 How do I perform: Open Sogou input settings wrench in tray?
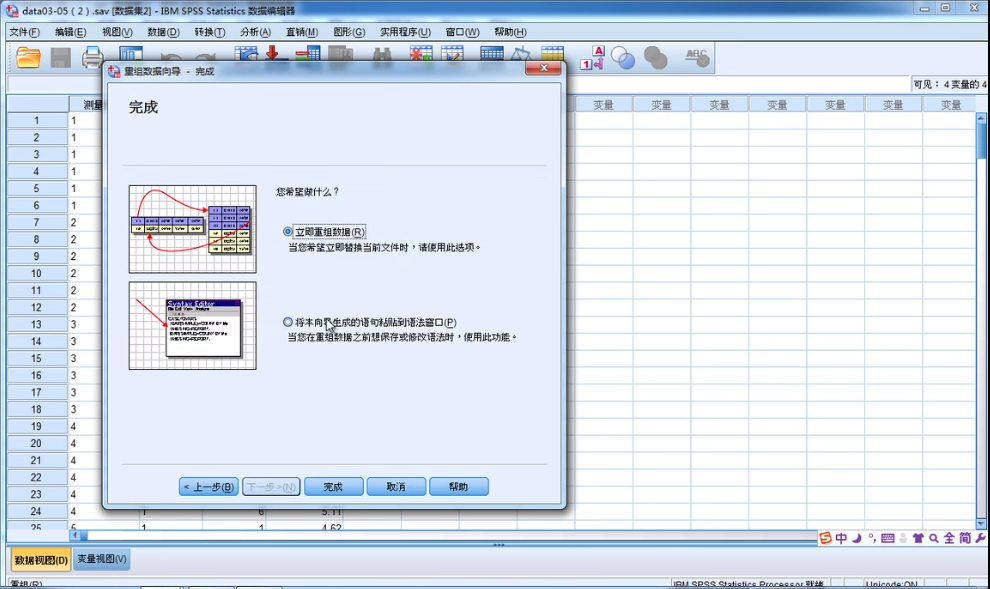pos(981,538)
